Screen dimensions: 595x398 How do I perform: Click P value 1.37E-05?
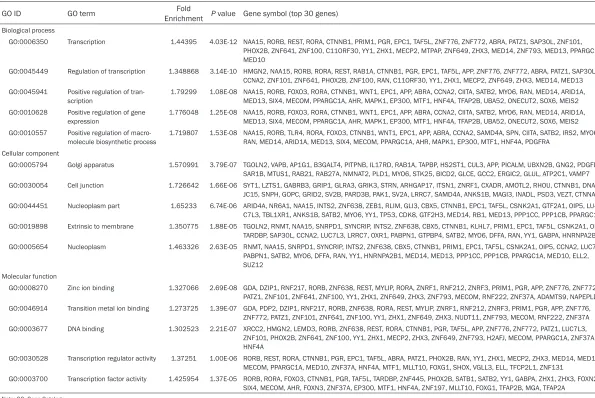click(x=223, y=379)
